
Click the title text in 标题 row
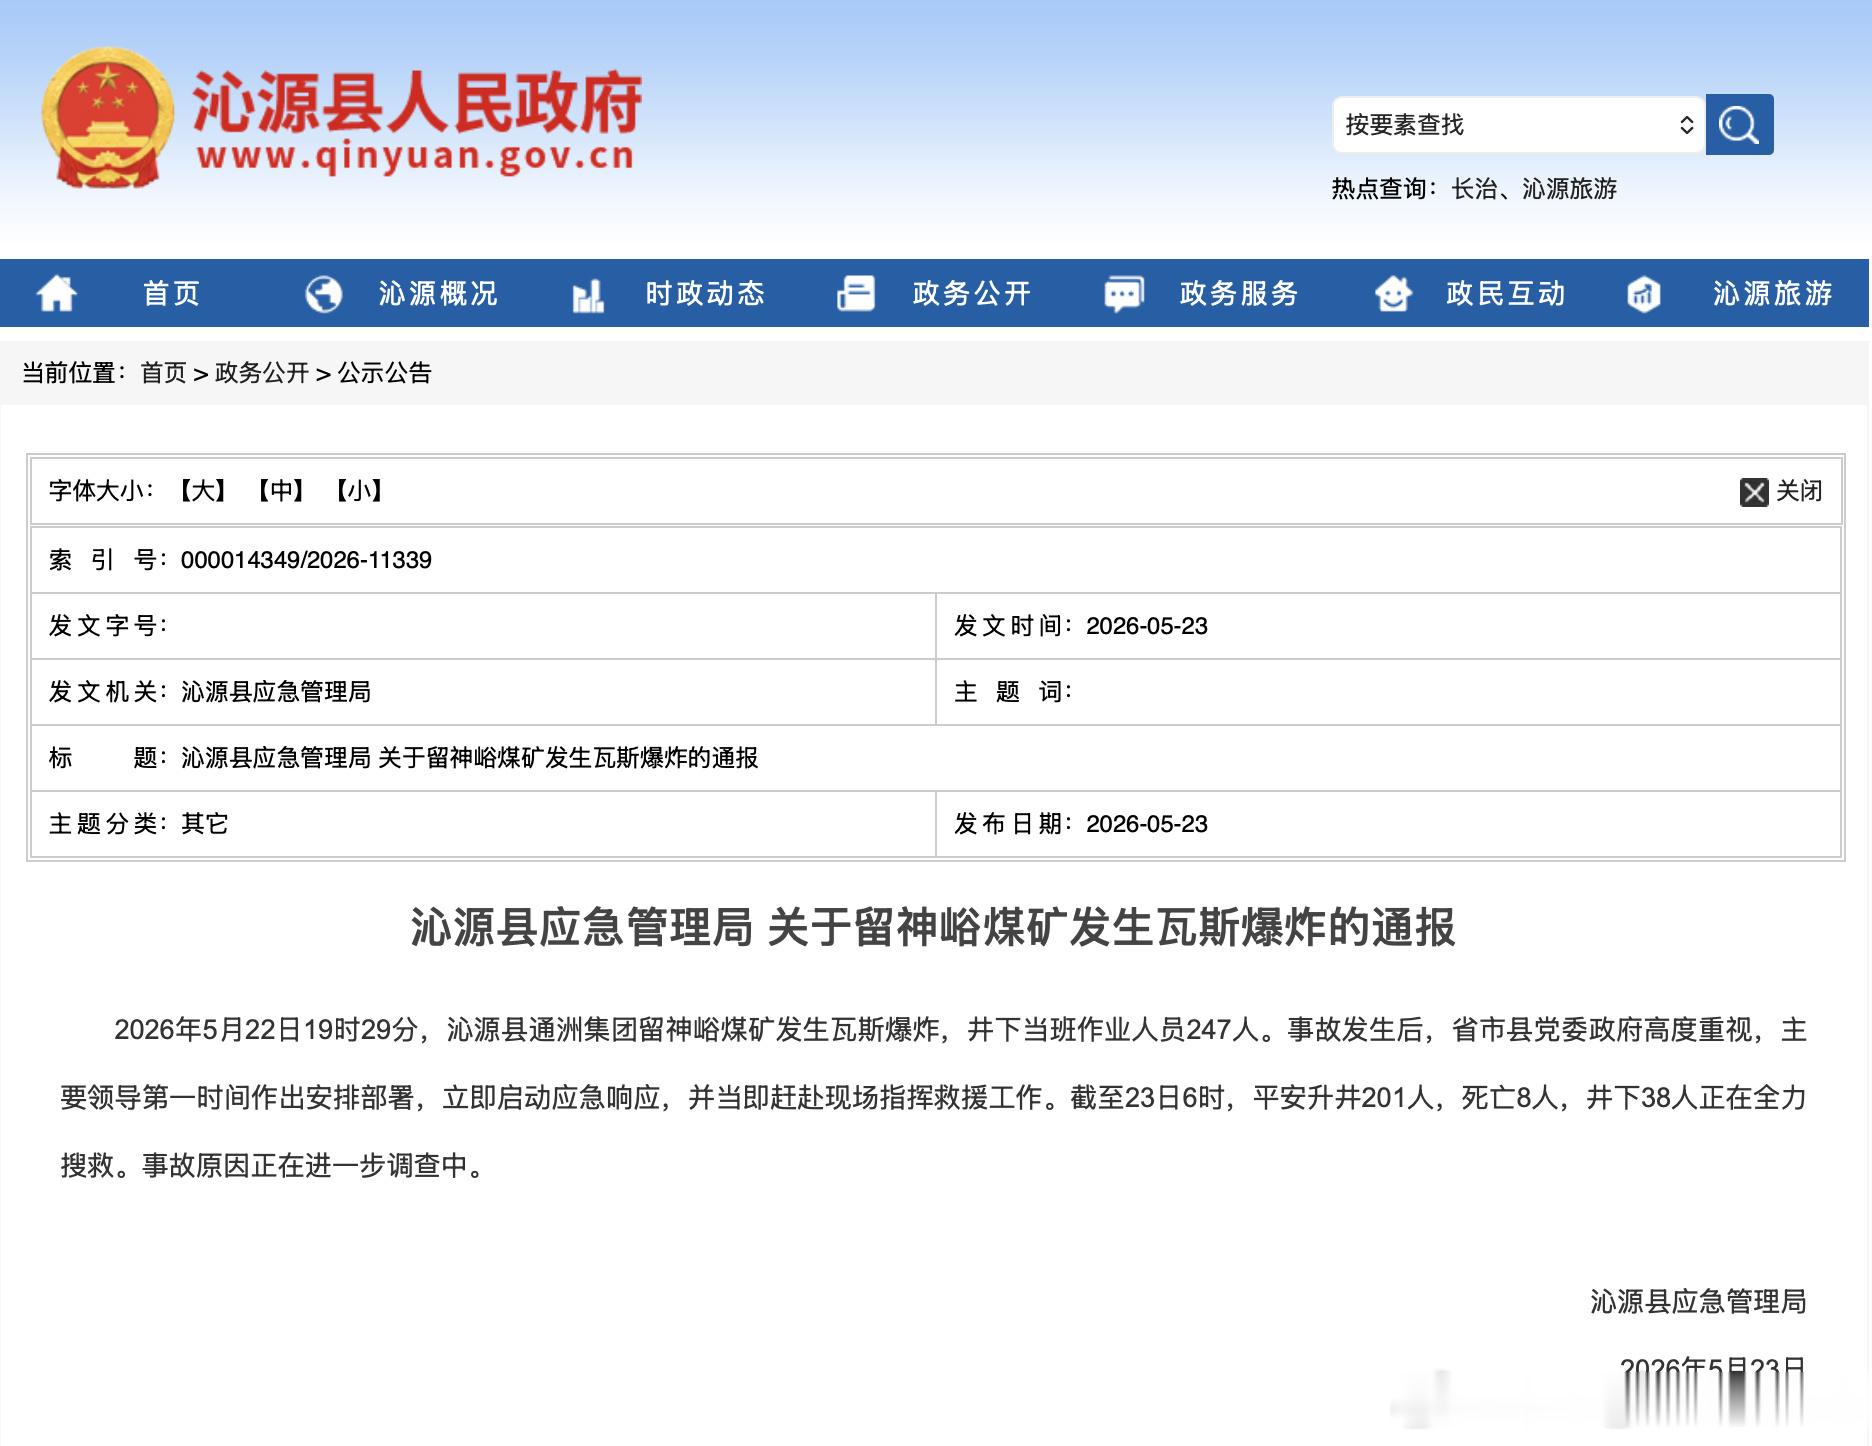pyautogui.click(x=470, y=758)
